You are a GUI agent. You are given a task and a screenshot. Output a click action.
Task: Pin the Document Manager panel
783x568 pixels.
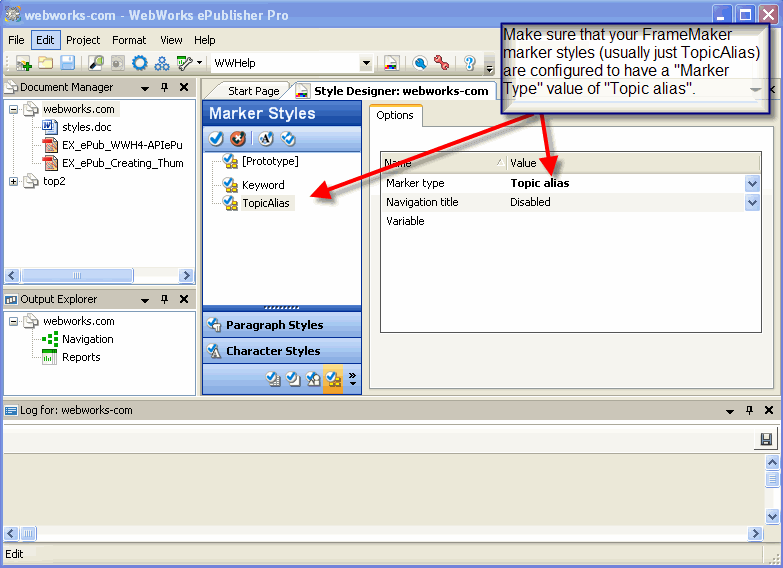(x=164, y=87)
